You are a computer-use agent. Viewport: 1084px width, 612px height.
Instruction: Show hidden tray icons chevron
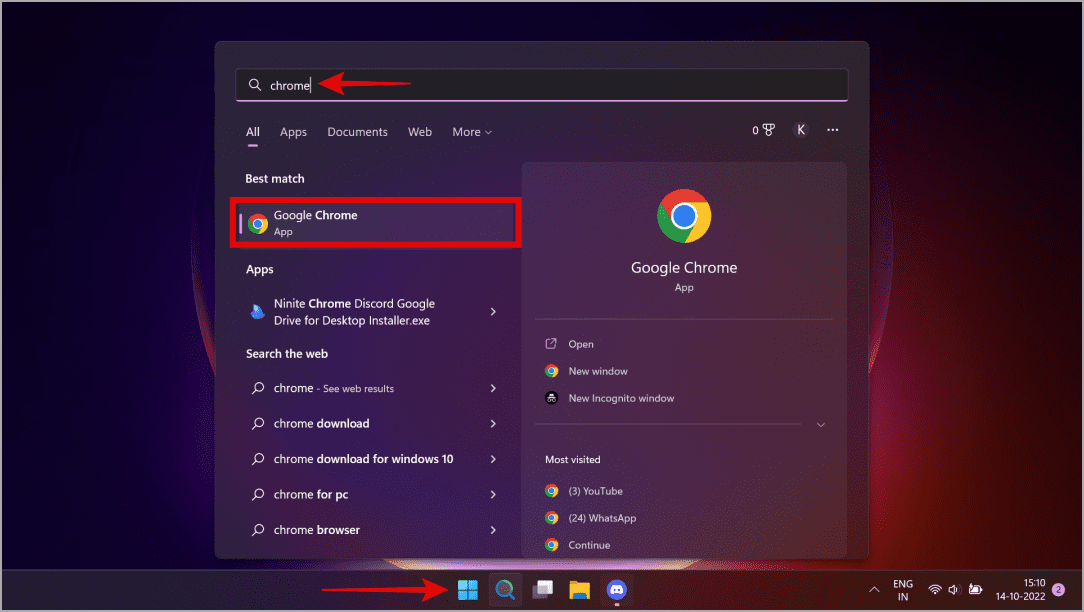874,590
